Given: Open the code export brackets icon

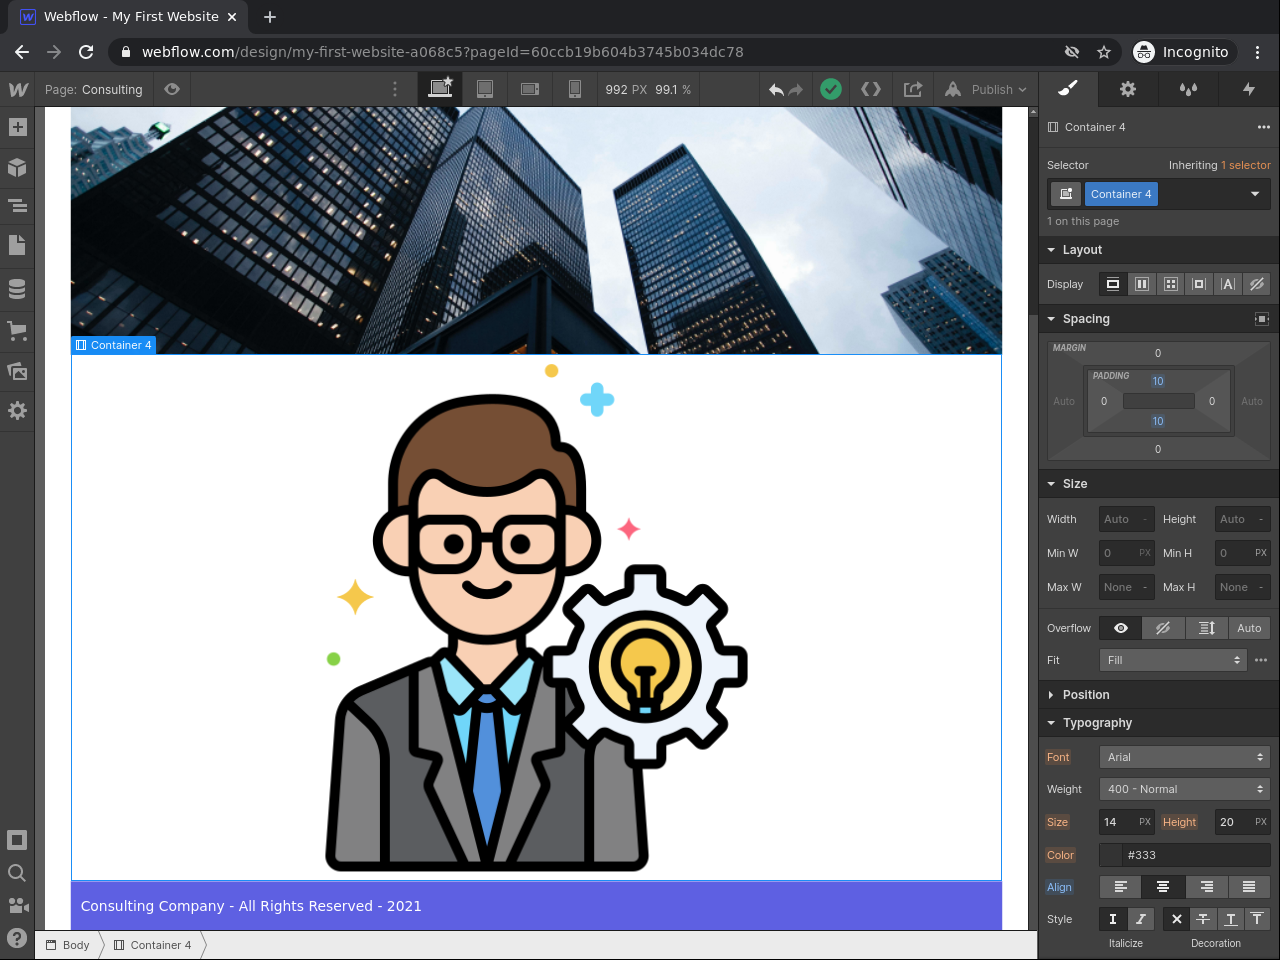Looking at the screenshot, I should [x=871, y=89].
